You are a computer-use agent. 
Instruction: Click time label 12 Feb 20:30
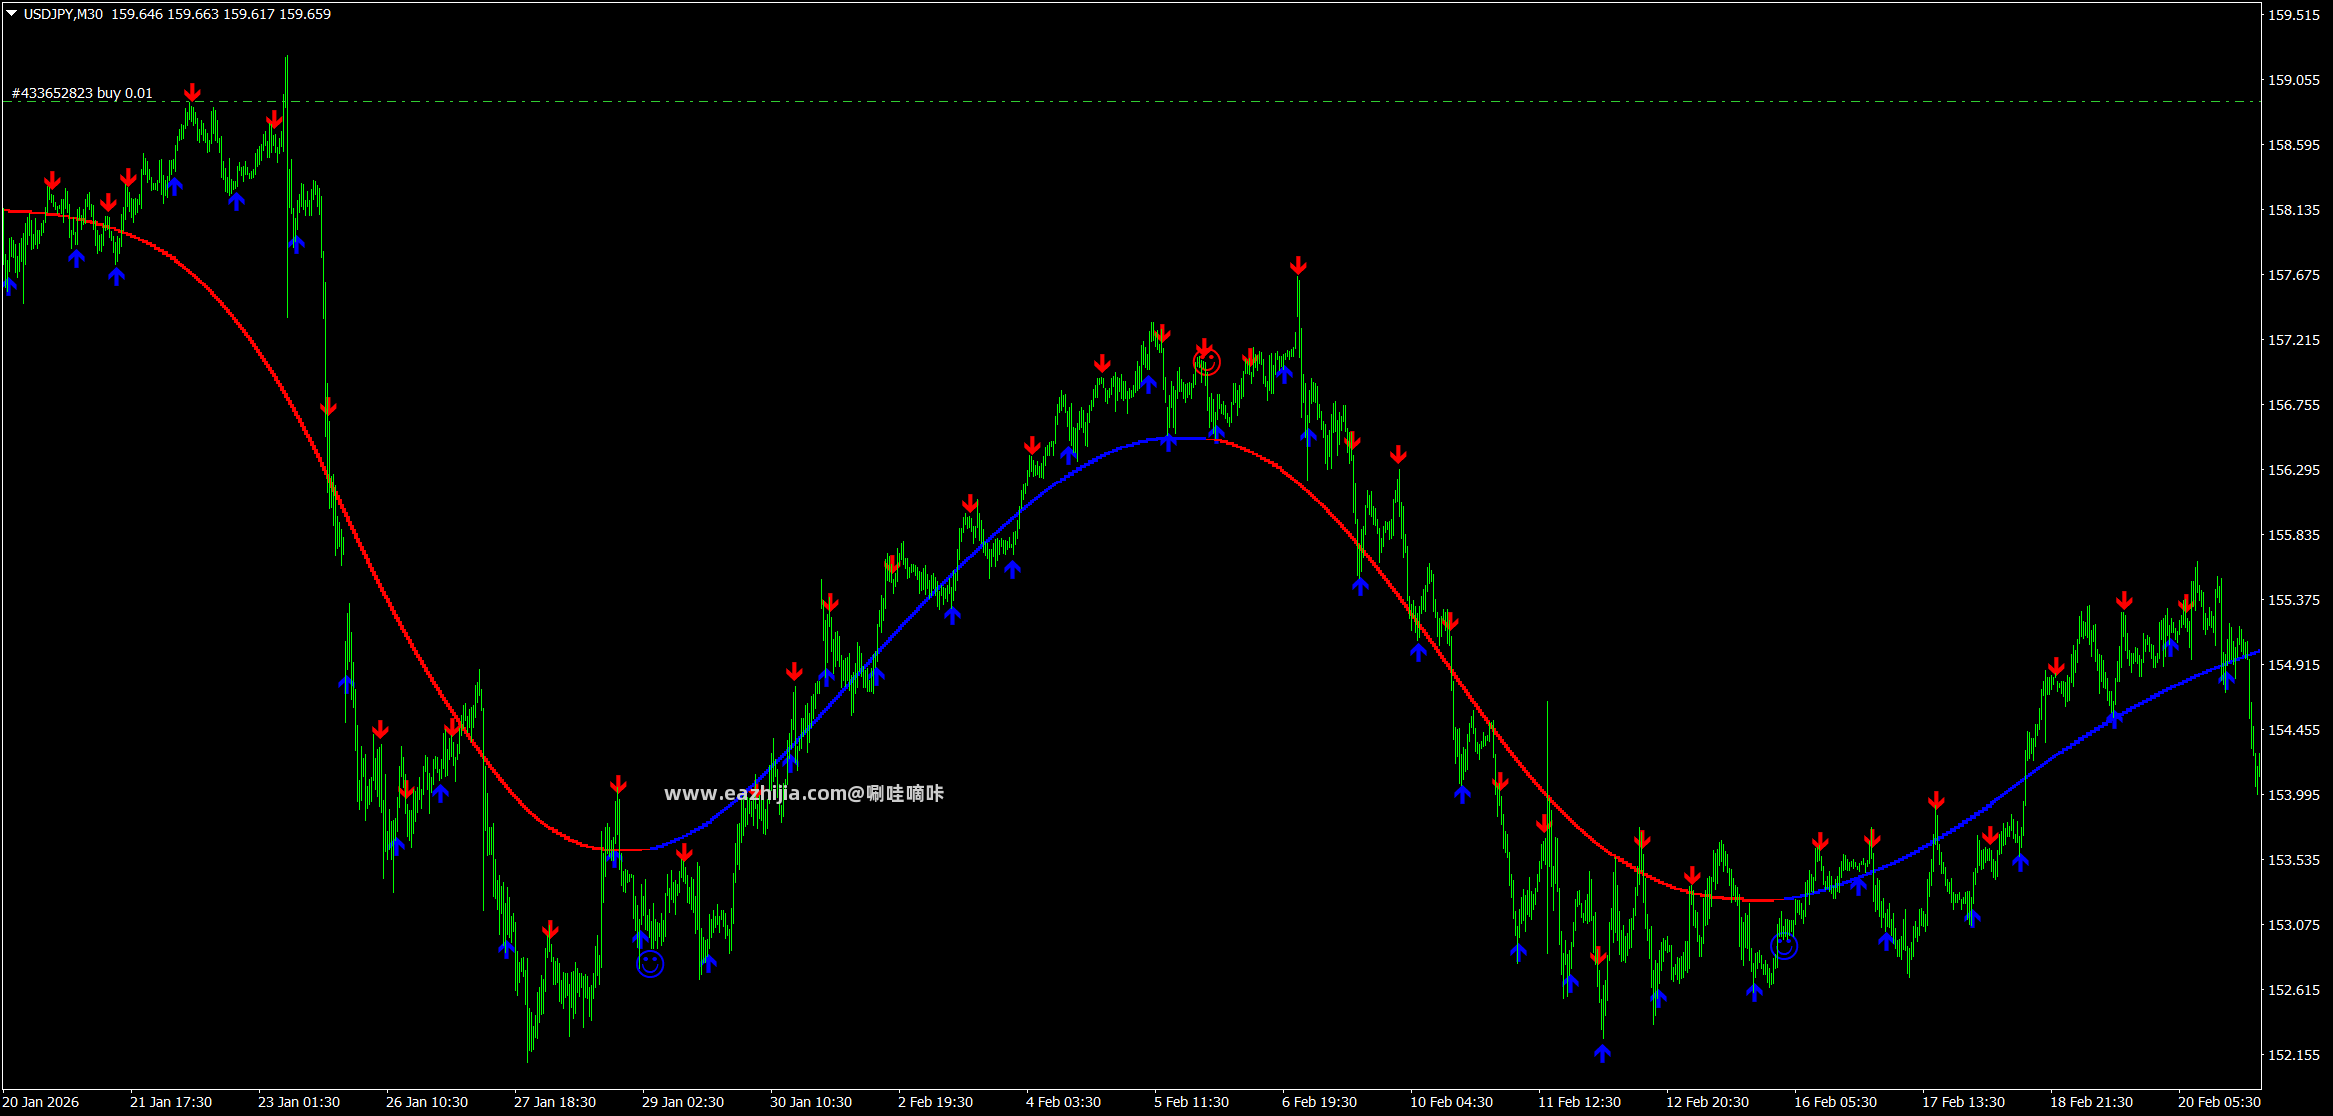pyautogui.click(x=1708, y=1102)
